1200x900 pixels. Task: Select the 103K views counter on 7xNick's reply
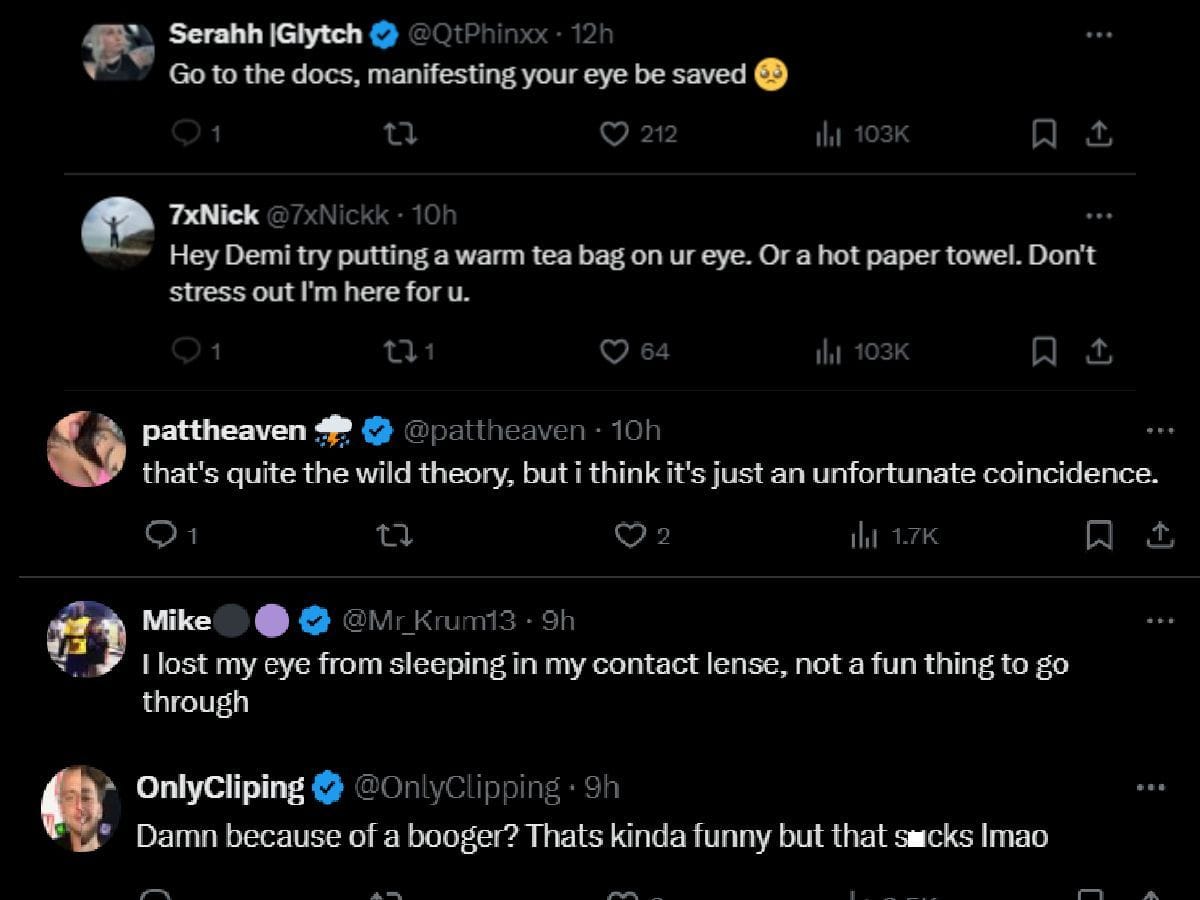(860, 351)
